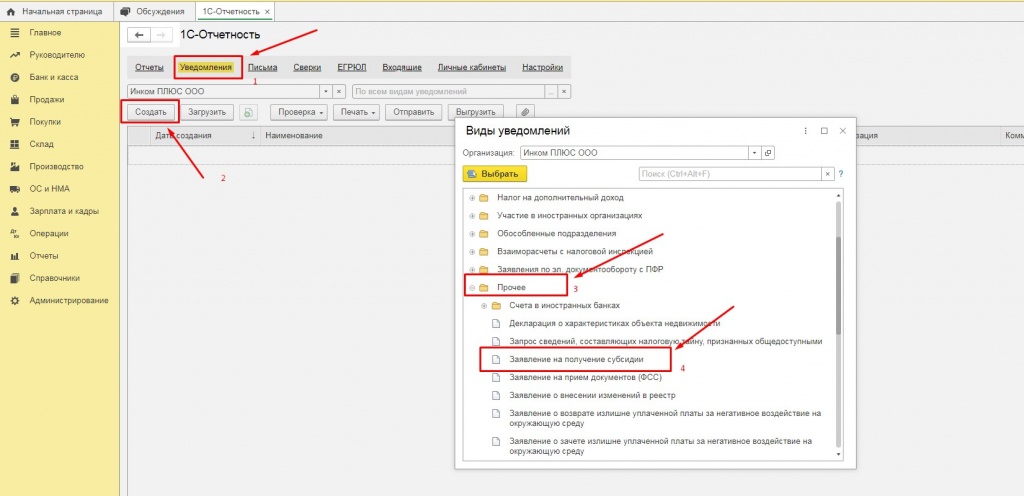This screenshot has width=1024, height=496.
Task: Open the Операции section
Action: 48,233
